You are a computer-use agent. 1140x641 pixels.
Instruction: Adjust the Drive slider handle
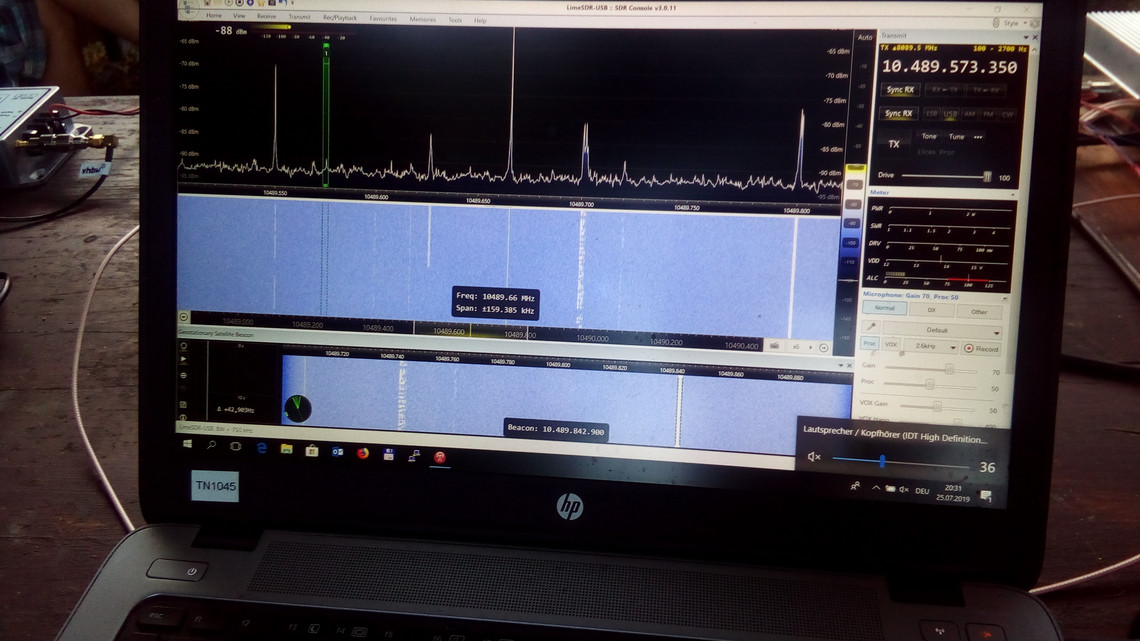pos(987,177)
